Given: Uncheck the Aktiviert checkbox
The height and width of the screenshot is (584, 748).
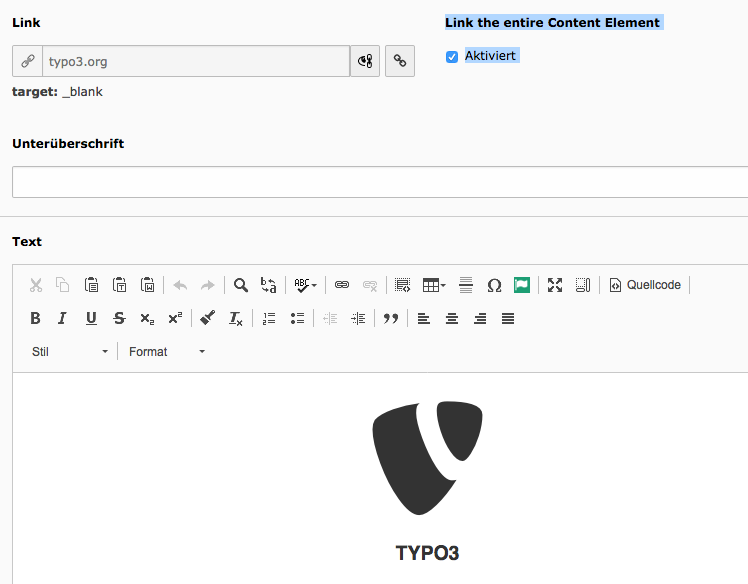Looking at the screenshot, I should [452, 57].
